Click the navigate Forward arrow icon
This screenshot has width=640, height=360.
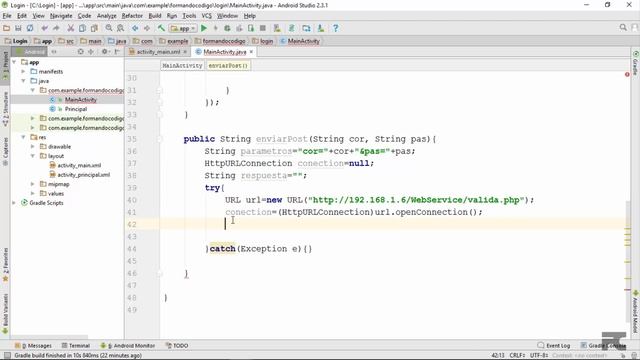tap(147, 28)
